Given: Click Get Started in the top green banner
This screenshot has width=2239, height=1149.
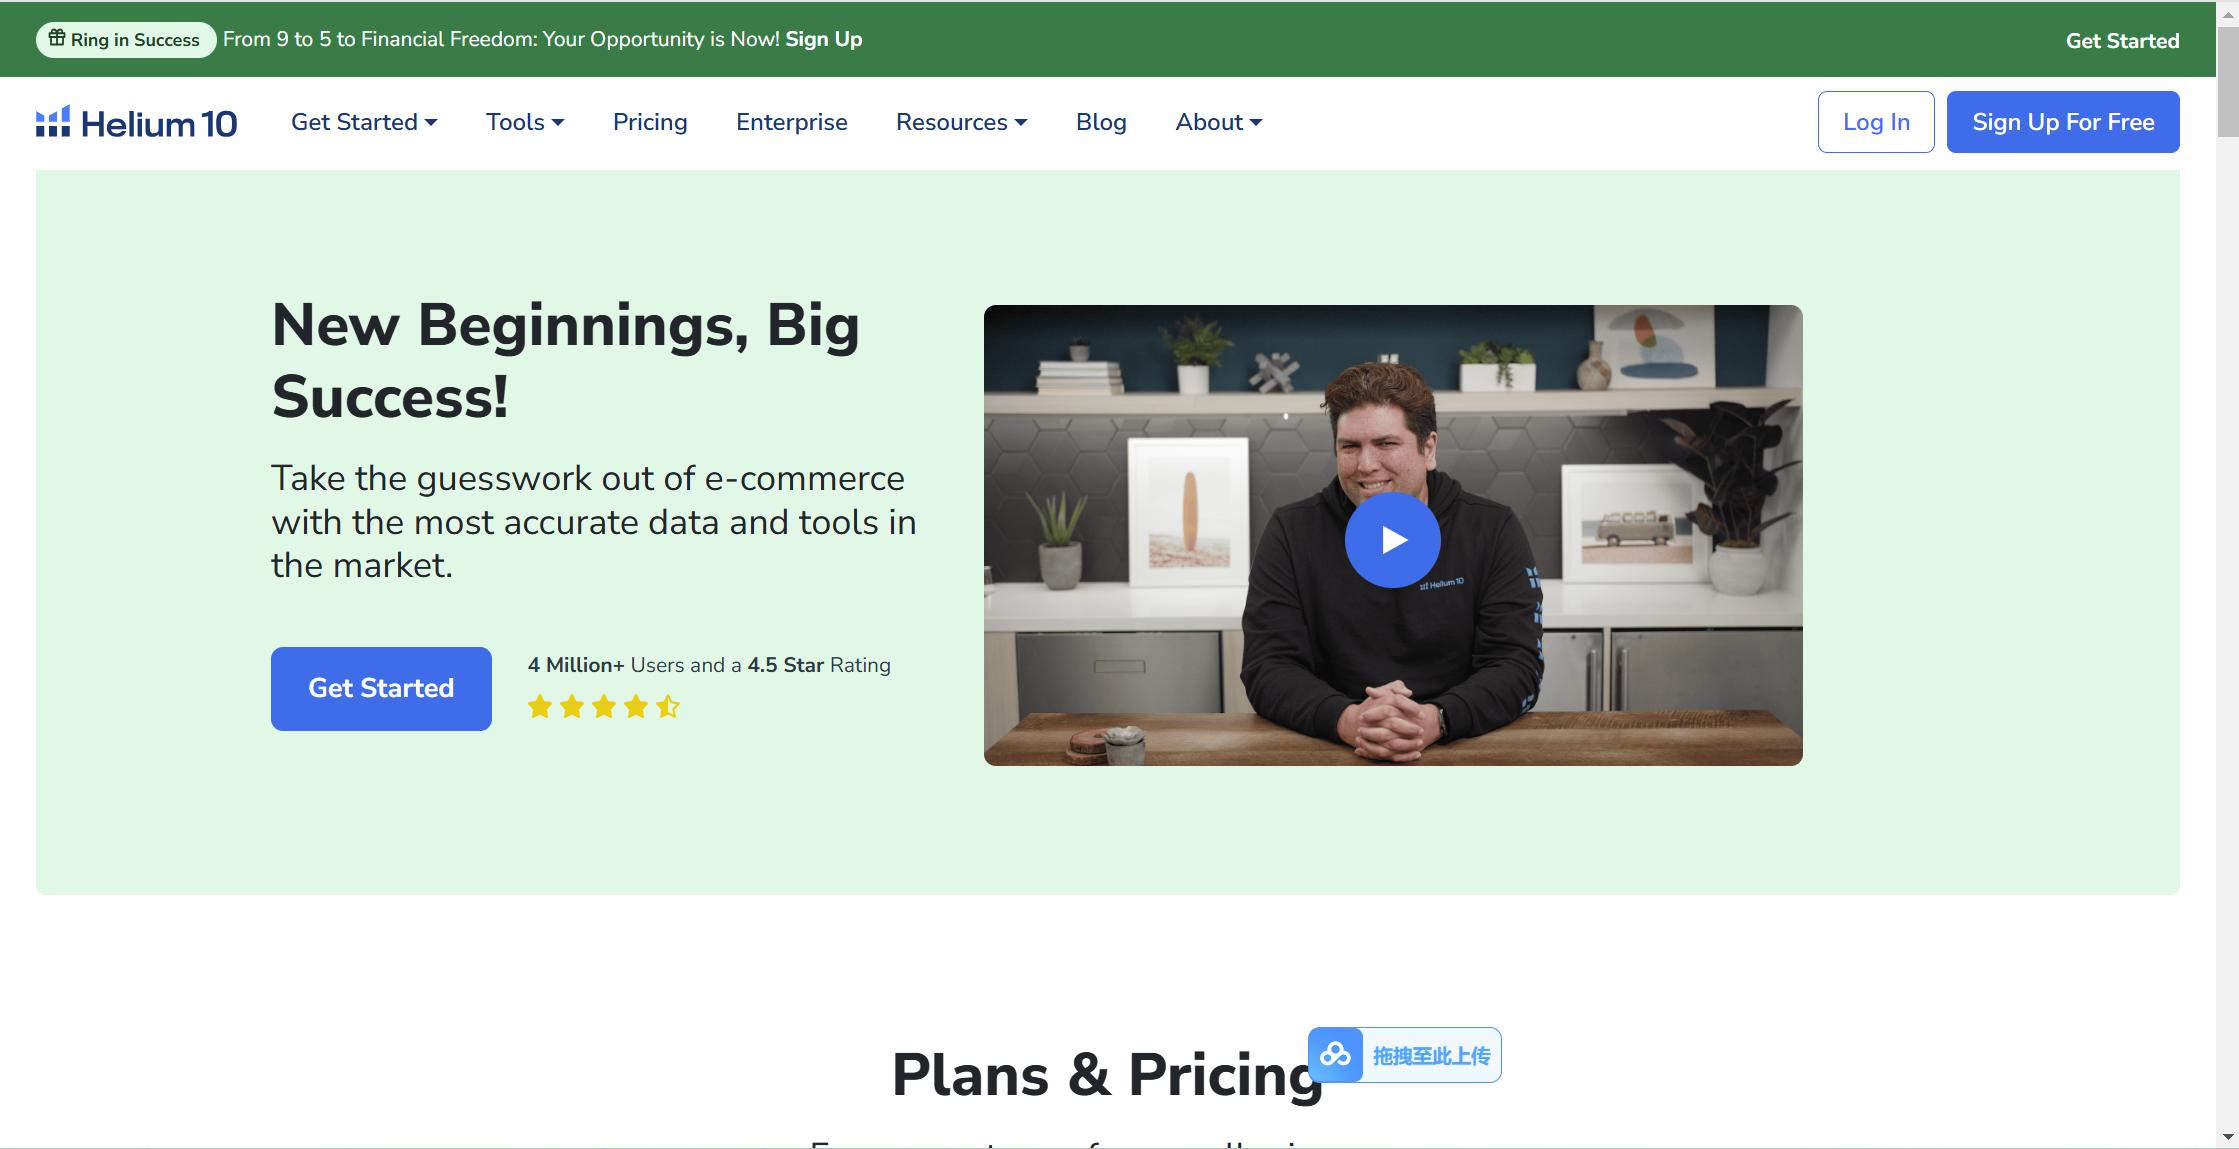Looking at the screenshot, I should click(2122, 41).
